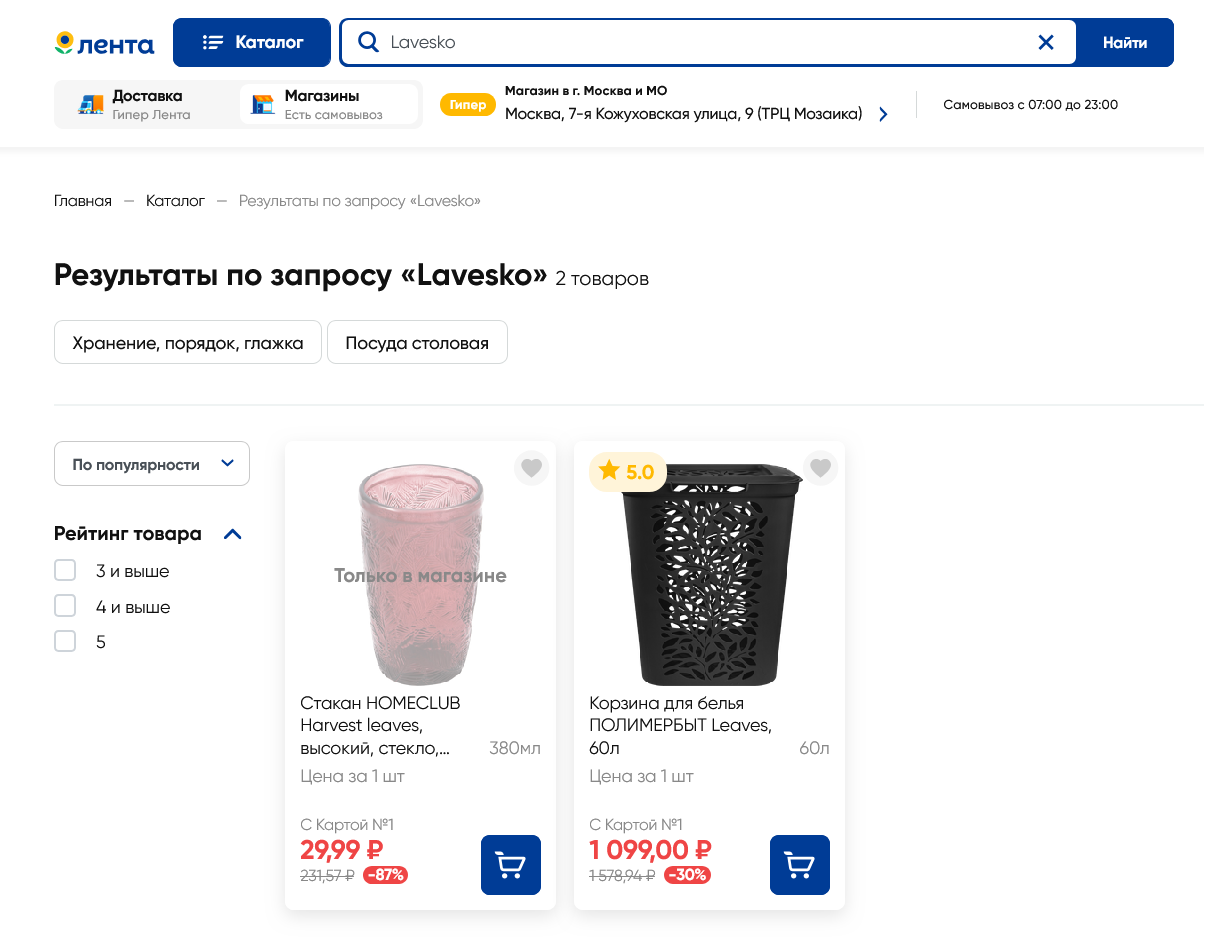This screenshot has height=943, width=1205.
Task: Collapse the 'Рейтинг товара' filter section
Action: pos(233,534)
